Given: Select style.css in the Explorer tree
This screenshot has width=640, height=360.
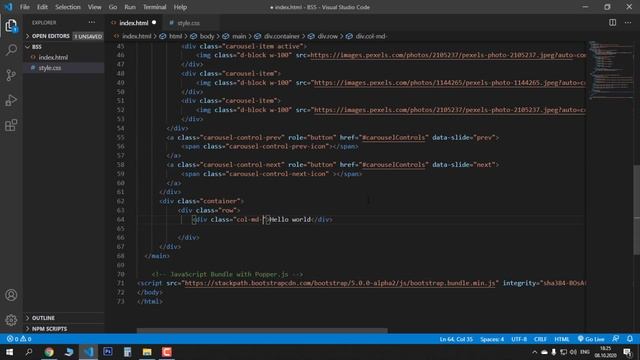Looking at the screenshot, I should (x=63, y=68).
